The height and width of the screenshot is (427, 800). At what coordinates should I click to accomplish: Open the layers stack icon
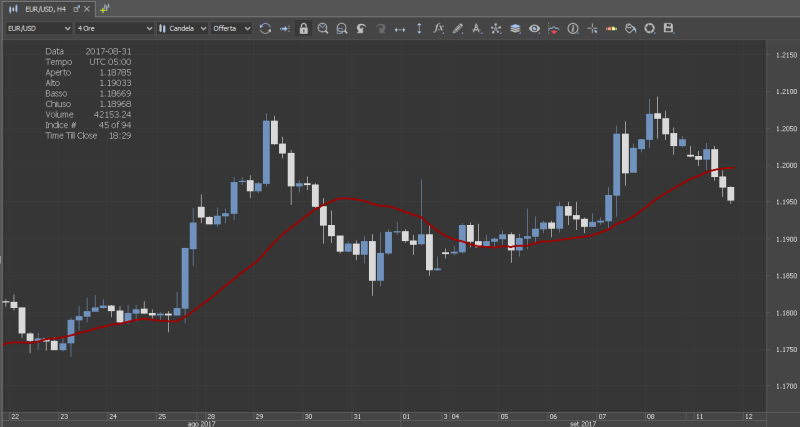click(x=515, y=28)
